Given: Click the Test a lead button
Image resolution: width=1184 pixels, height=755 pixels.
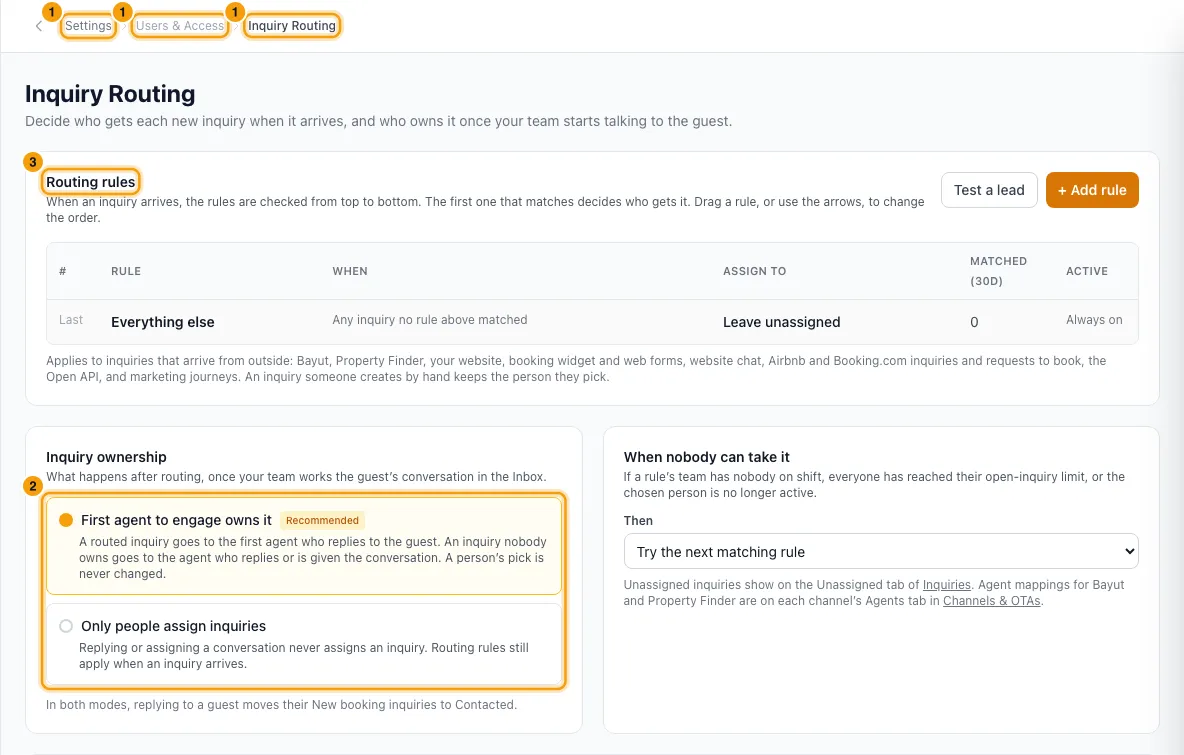Looking at the screenshot, I should pyautogui.click(x=988, y=190).
